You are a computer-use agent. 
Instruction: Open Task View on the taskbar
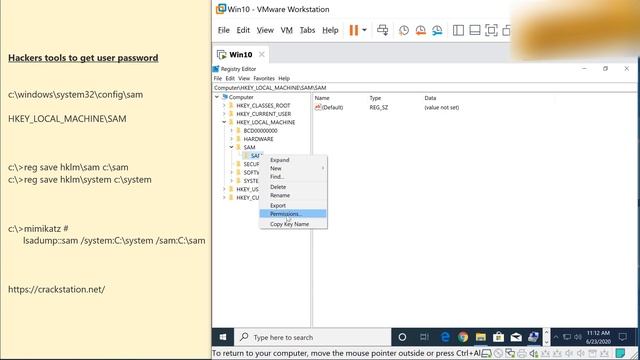pyautogui.click(x=424, y=337)
